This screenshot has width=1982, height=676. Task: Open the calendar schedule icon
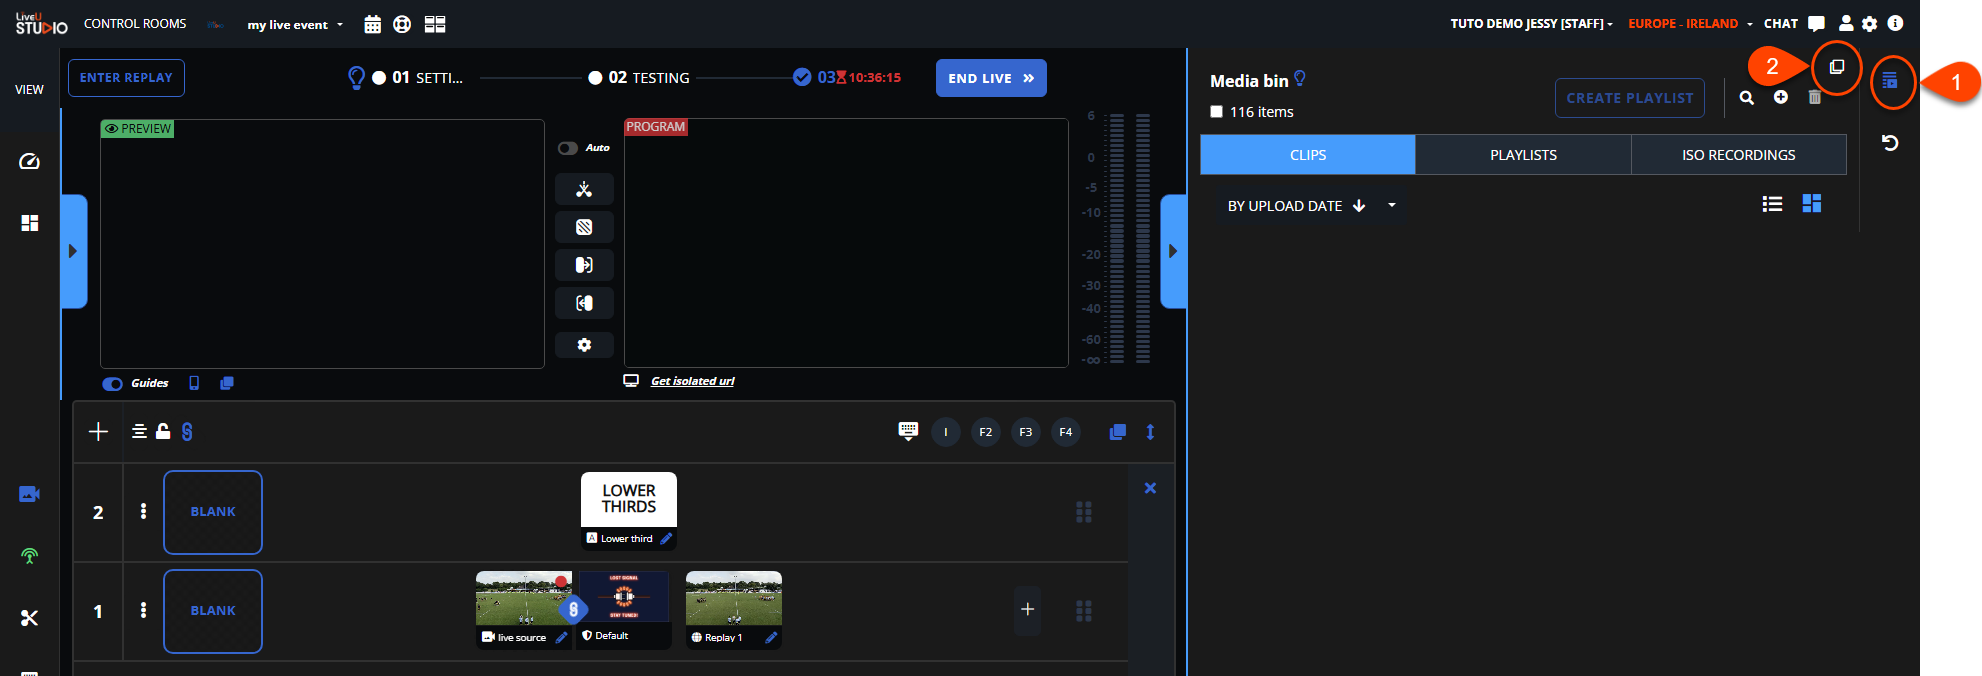372,24
